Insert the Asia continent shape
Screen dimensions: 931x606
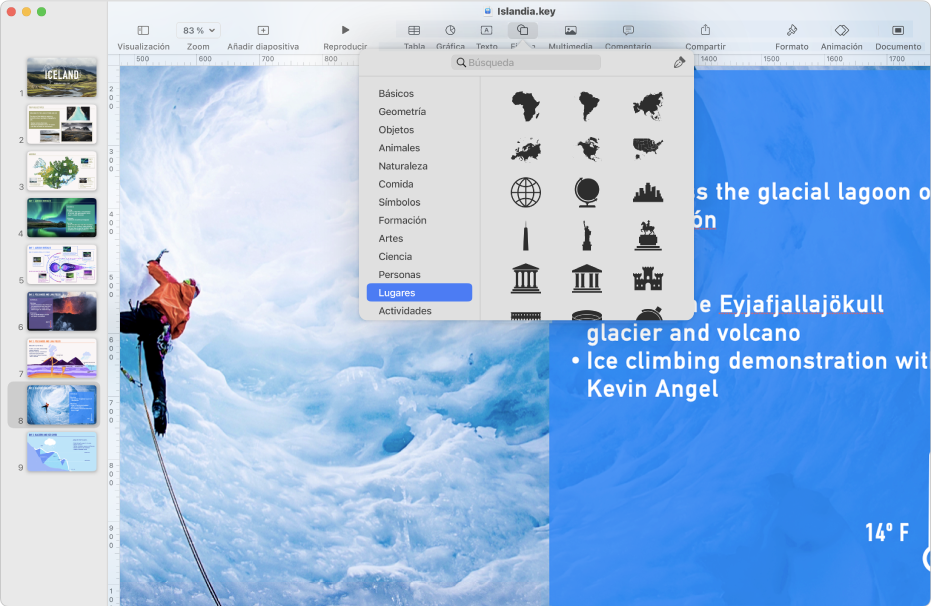(648, 106)
